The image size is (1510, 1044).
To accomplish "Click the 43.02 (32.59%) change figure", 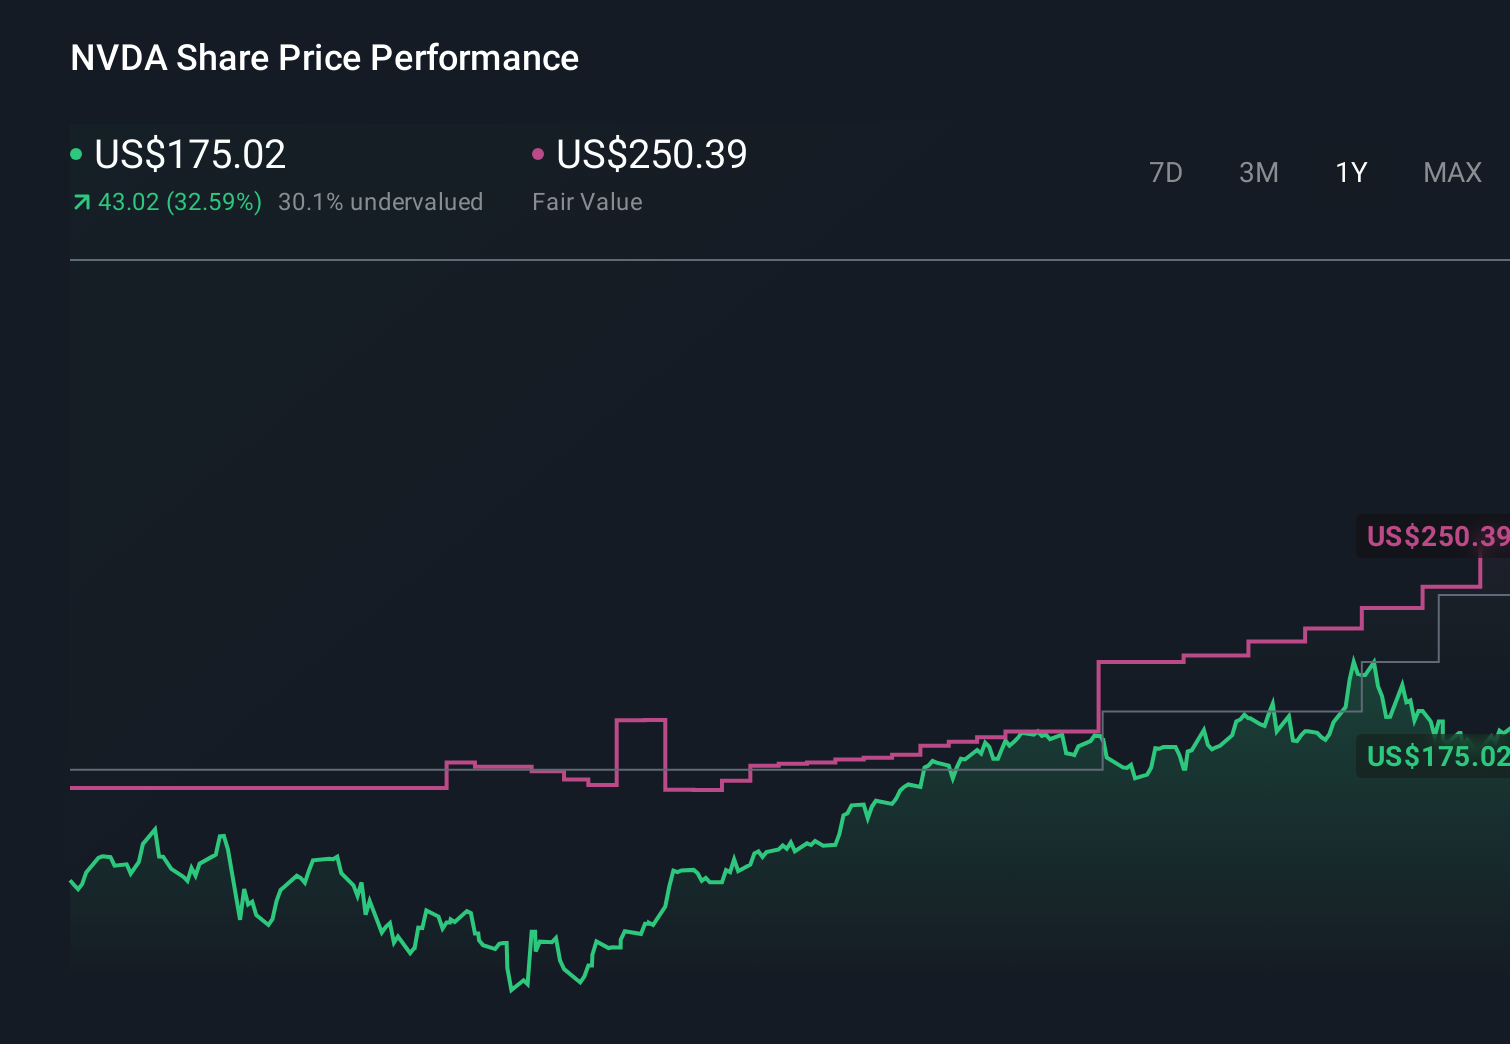I will coord(179,202).
